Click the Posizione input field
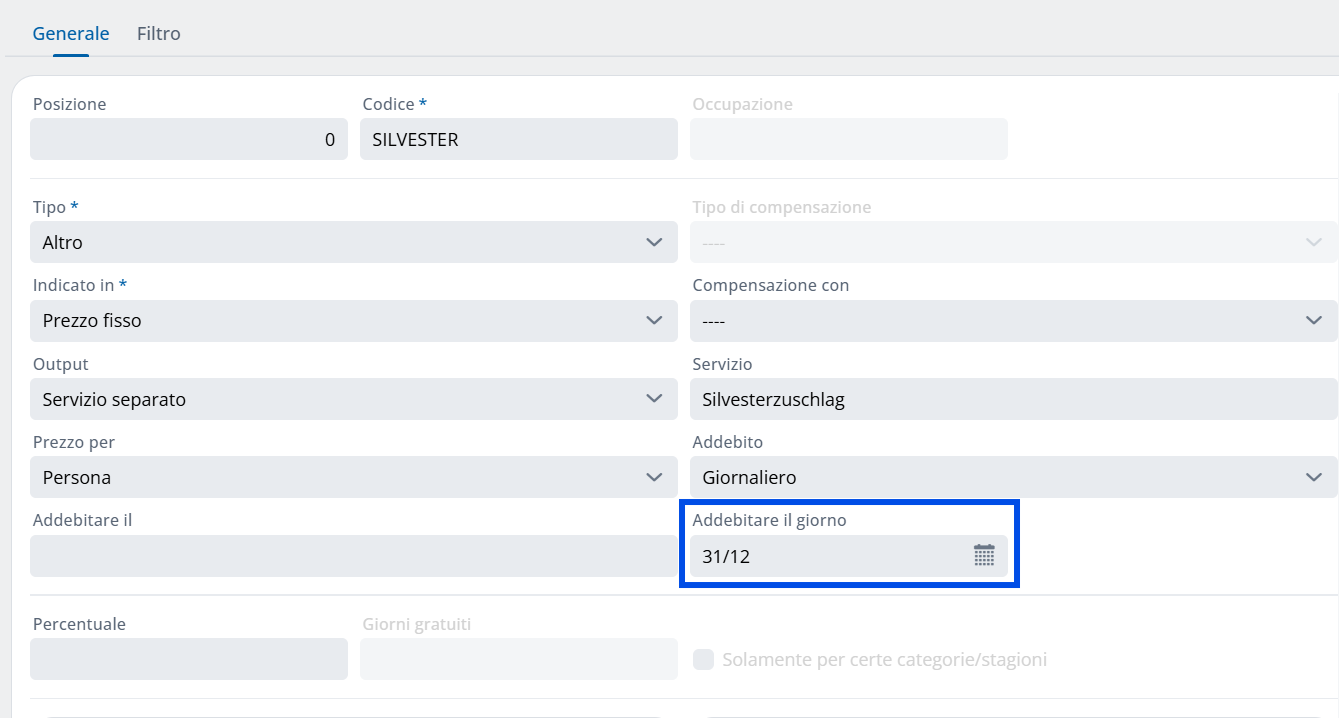The height and width of the screenshot is (718, 1339). [x=188, y=139]
